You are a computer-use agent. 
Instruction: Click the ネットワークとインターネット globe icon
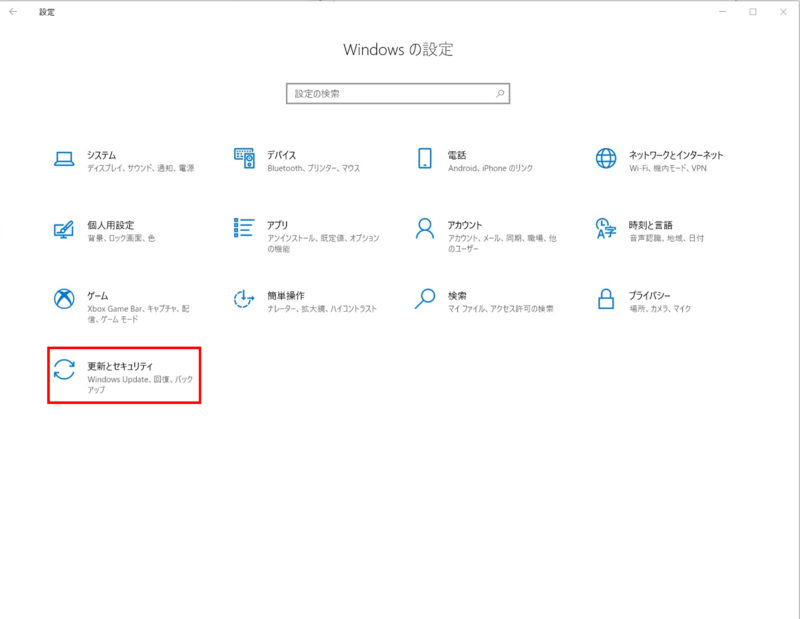(x=606, y=158)
